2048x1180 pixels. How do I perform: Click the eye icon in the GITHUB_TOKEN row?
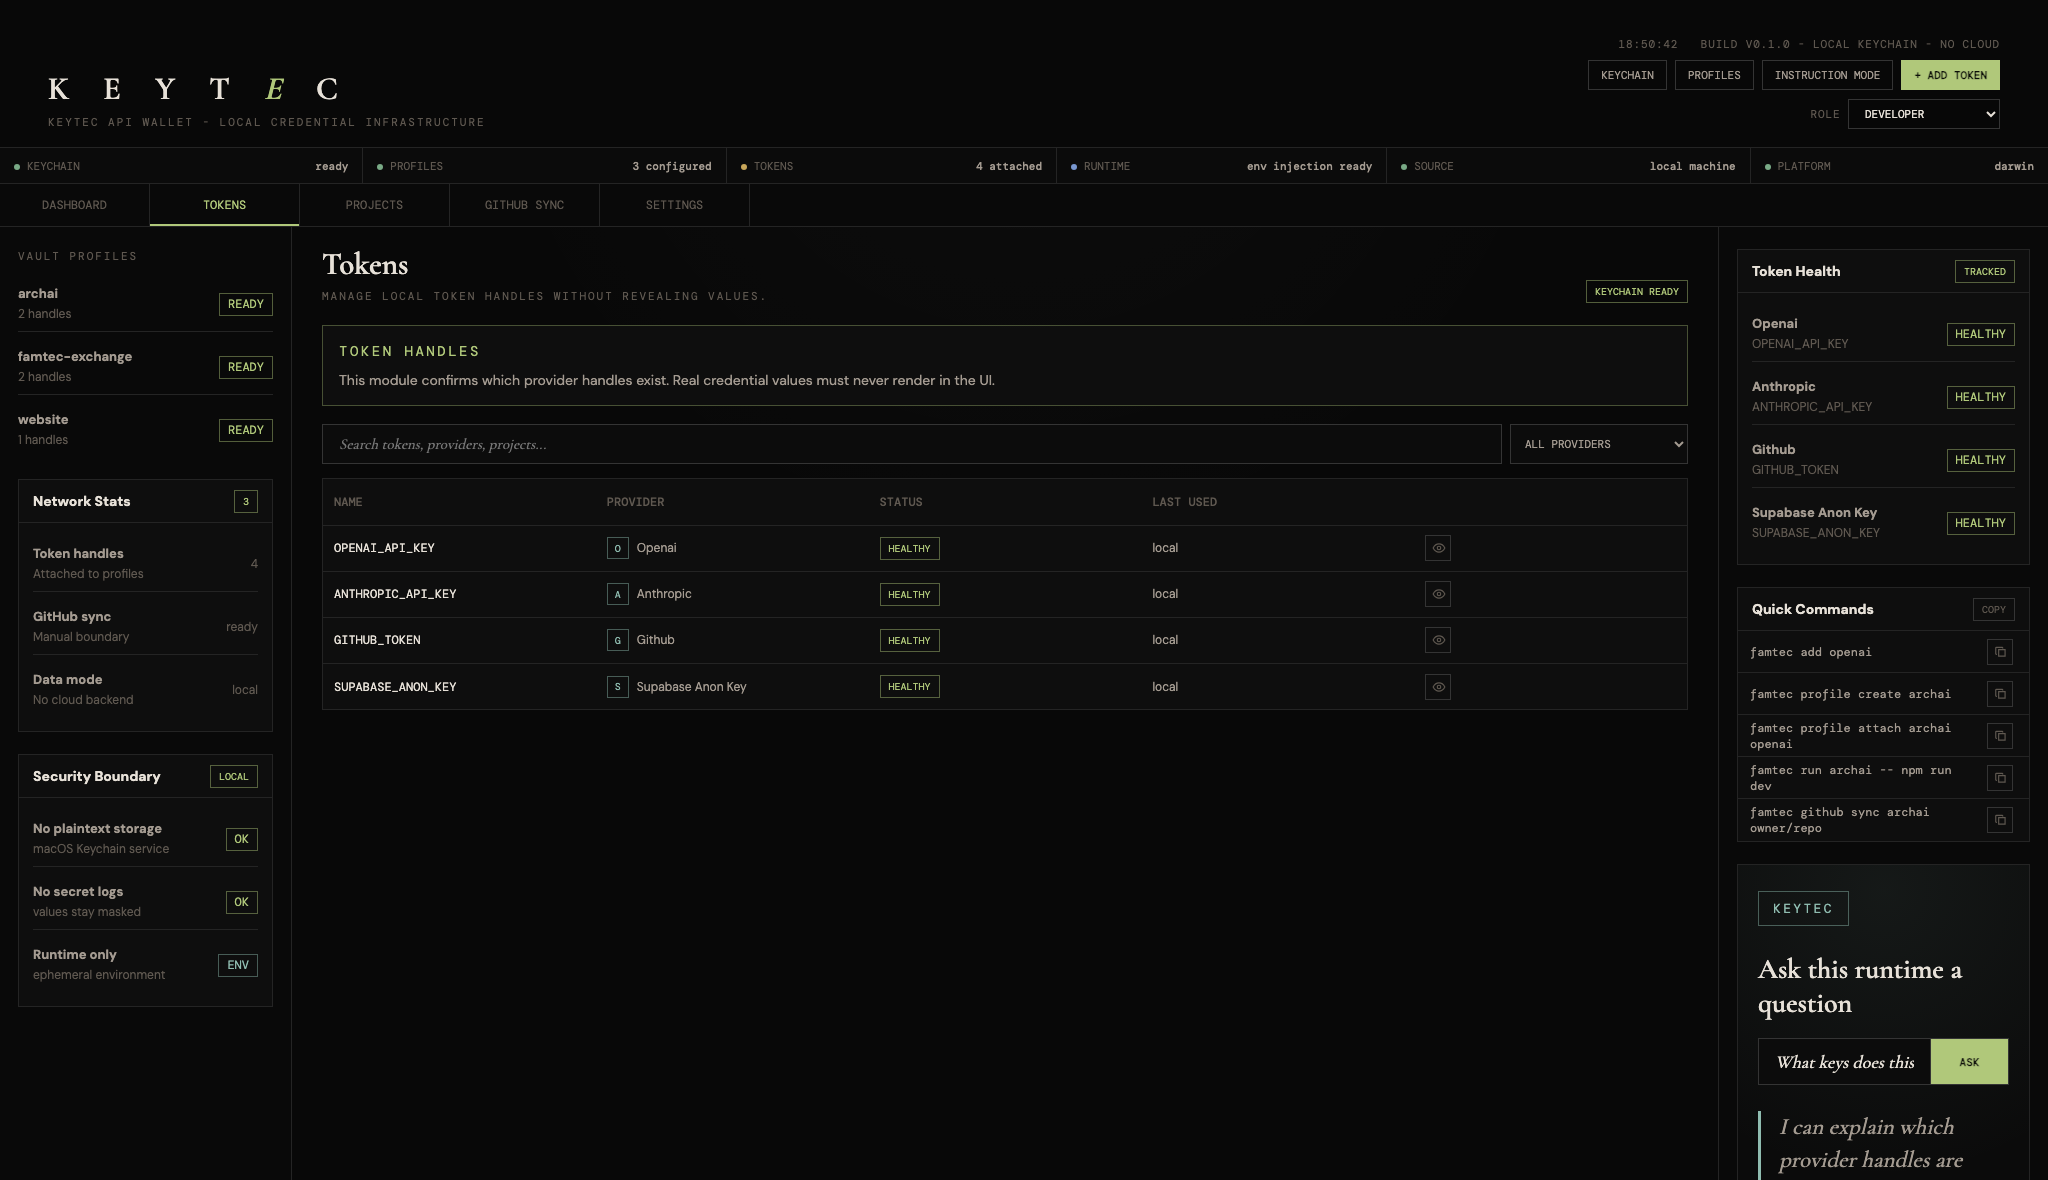click(1438, 640)
